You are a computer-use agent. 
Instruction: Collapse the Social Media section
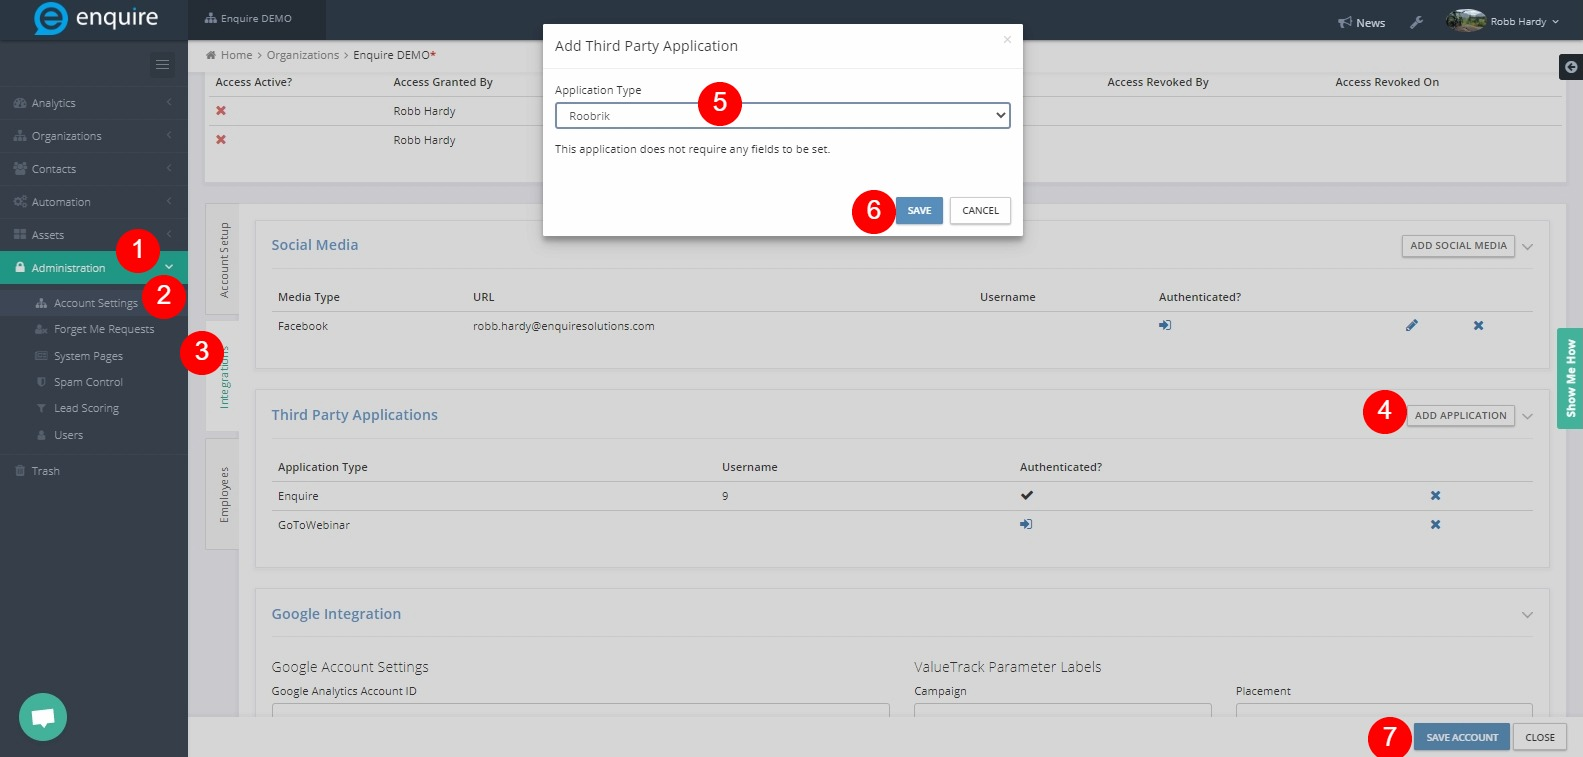[1527, 246]
